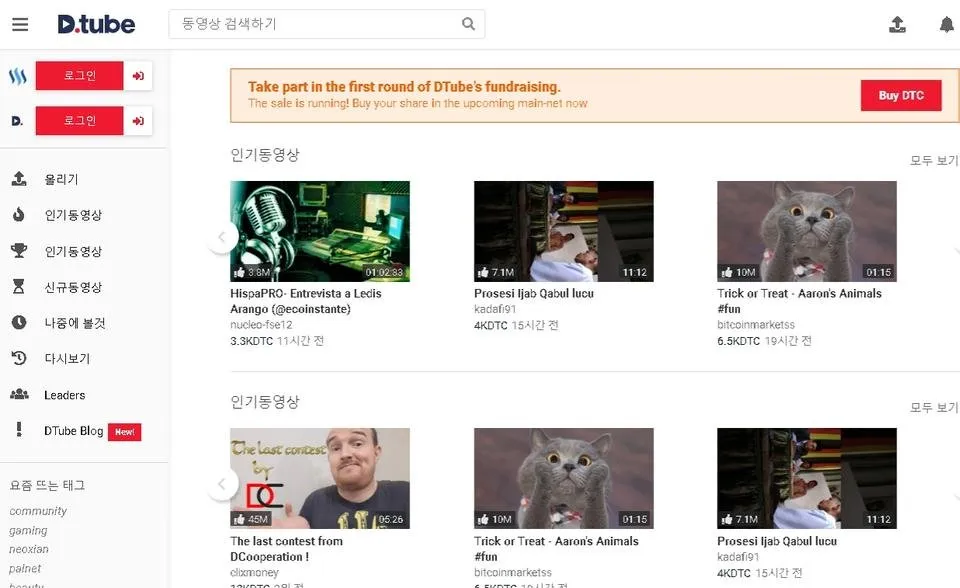Open The last contest thumbnail
The width and height of the screenshot is (960, 588).
320,478
